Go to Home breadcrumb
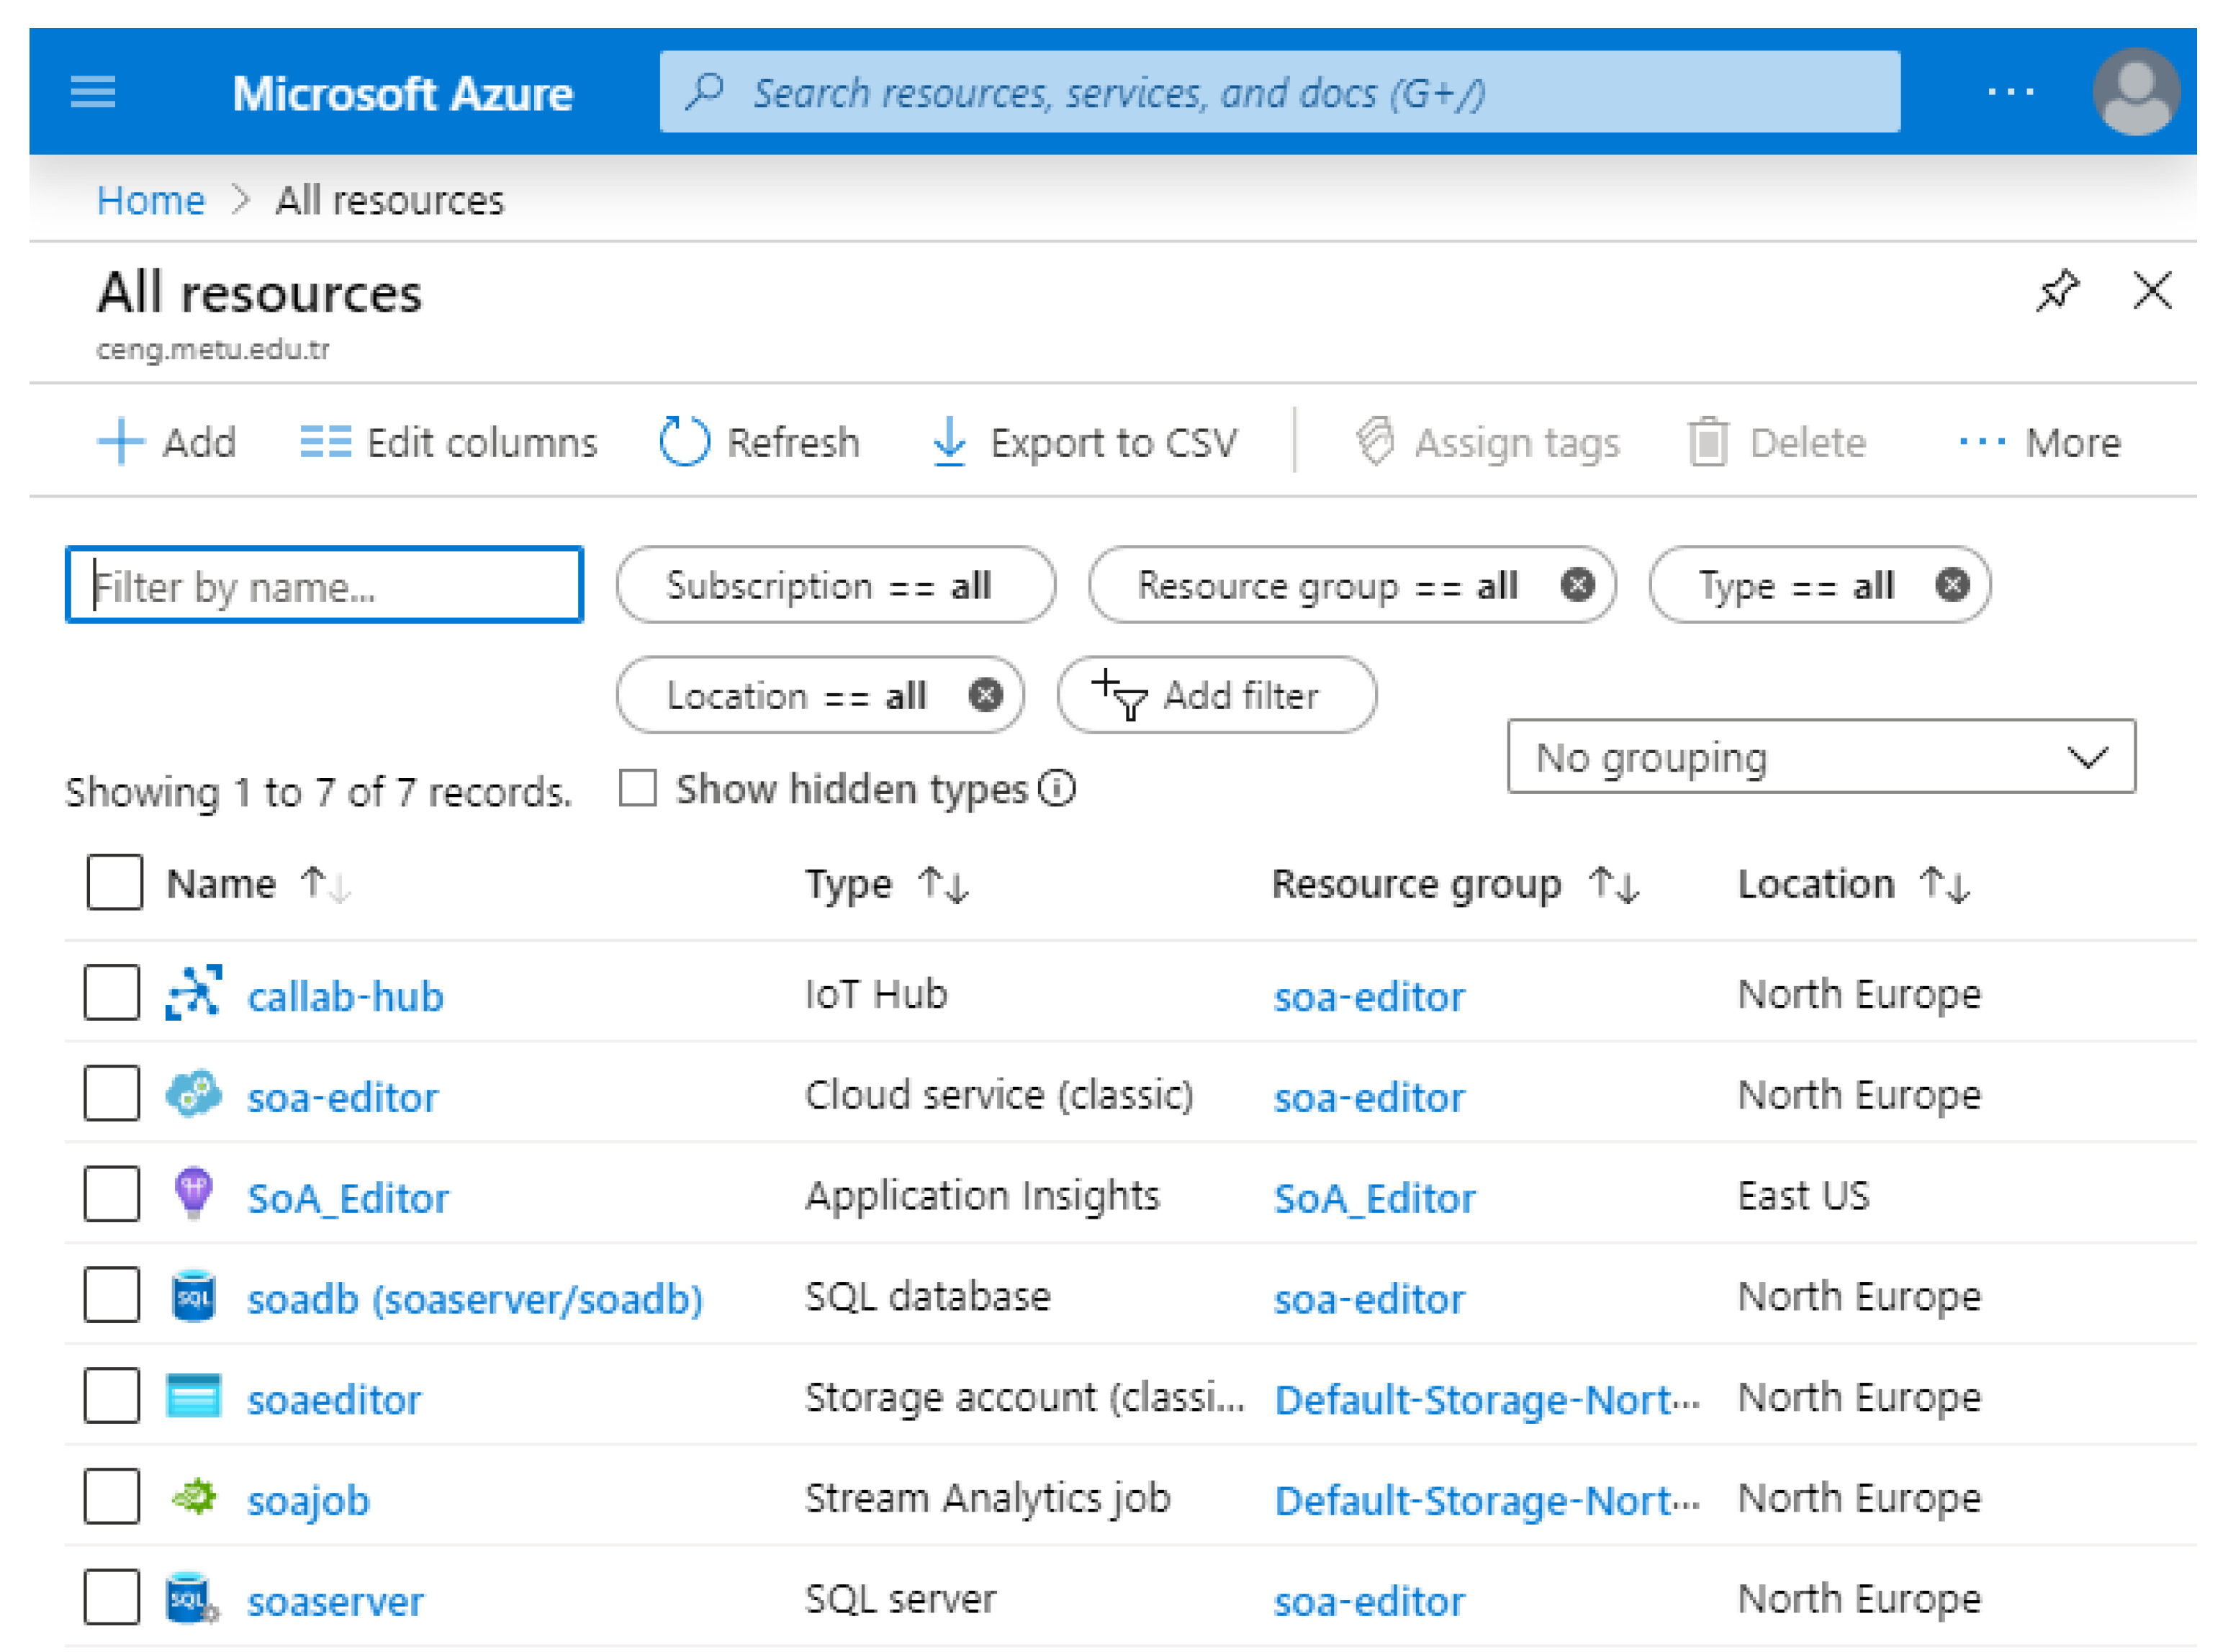This screenshot has width=2228, height=1652. point(150,200)
